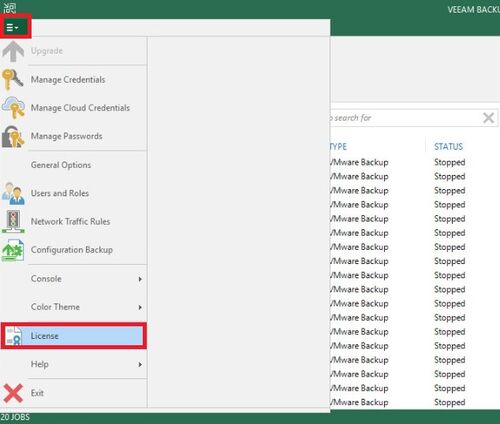Click the Manage Cloud Credentials cloud-key icon
The image size is (500, 424).
tap(13, 108)
